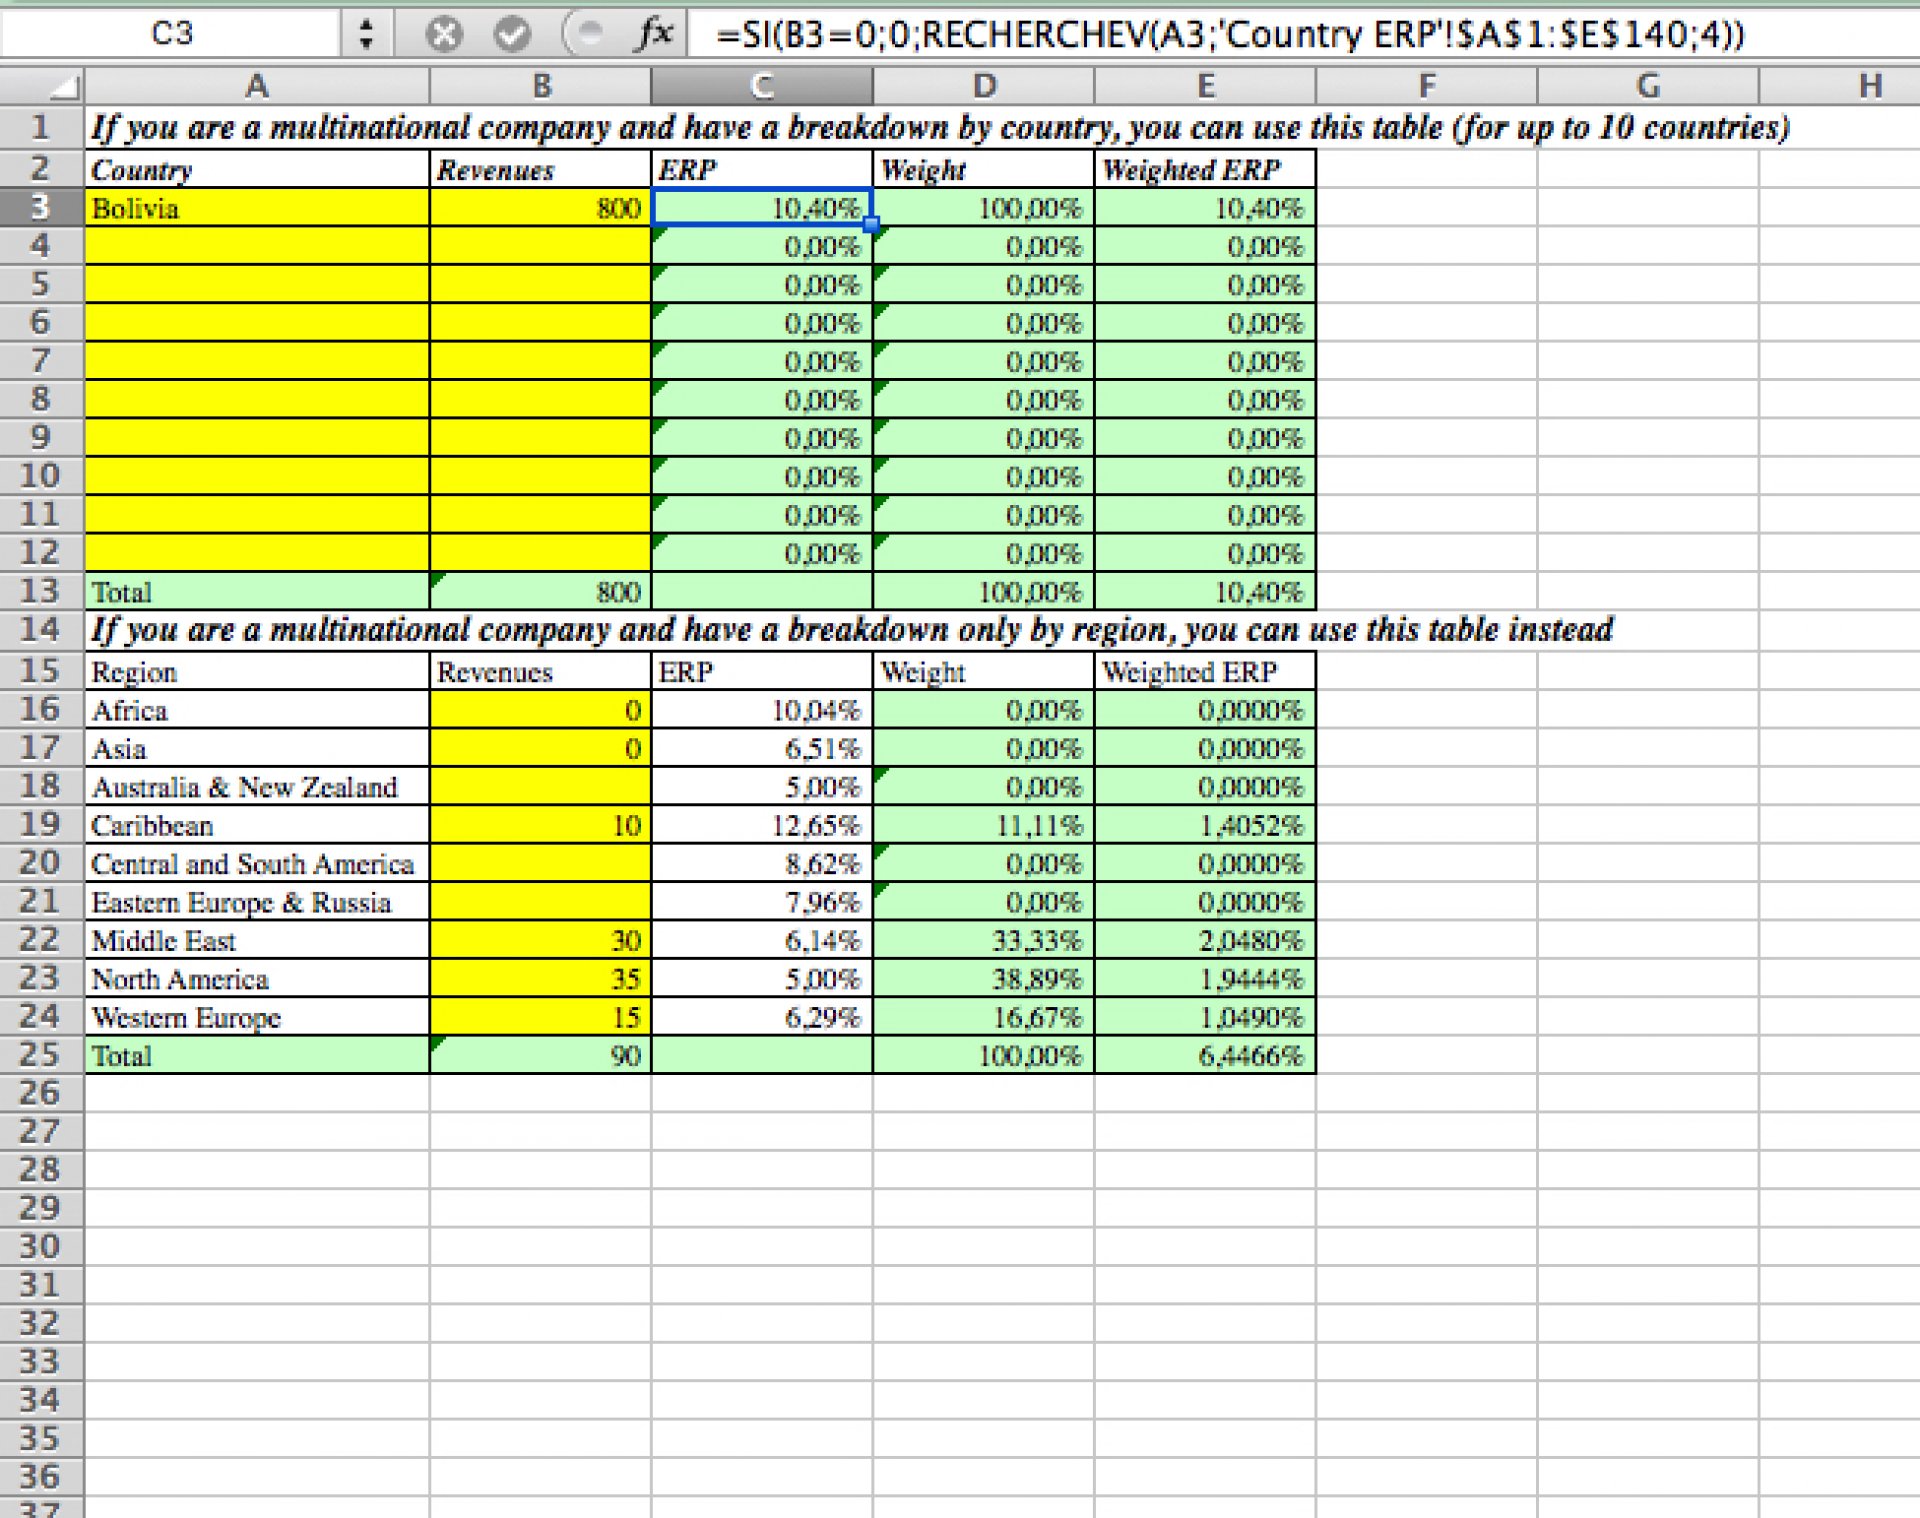1920x1518 pixels.
Task: Click the regional total revenues 90
Action: (x=540, y=1055)
